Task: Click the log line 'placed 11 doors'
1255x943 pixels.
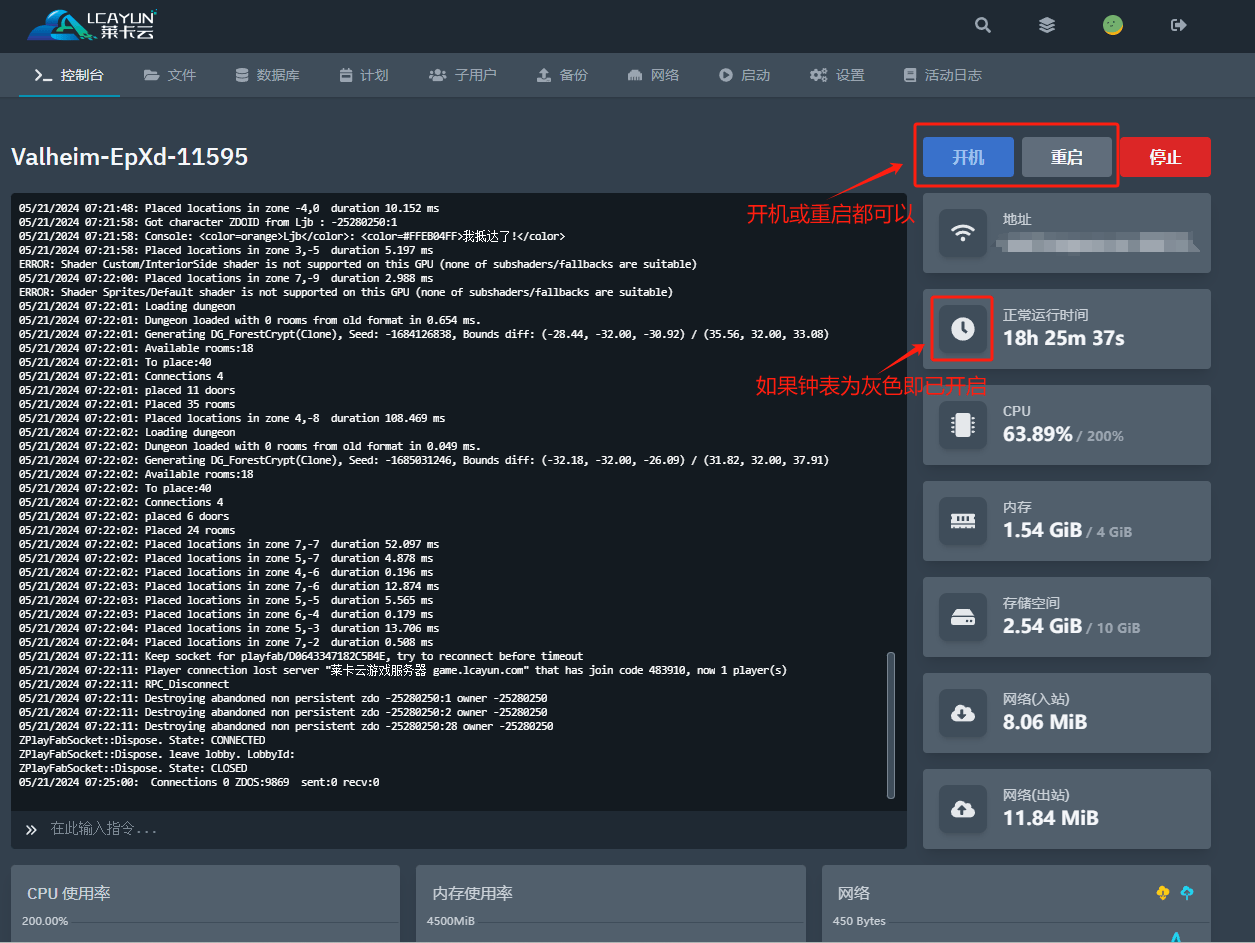Action: coord(127,390)
